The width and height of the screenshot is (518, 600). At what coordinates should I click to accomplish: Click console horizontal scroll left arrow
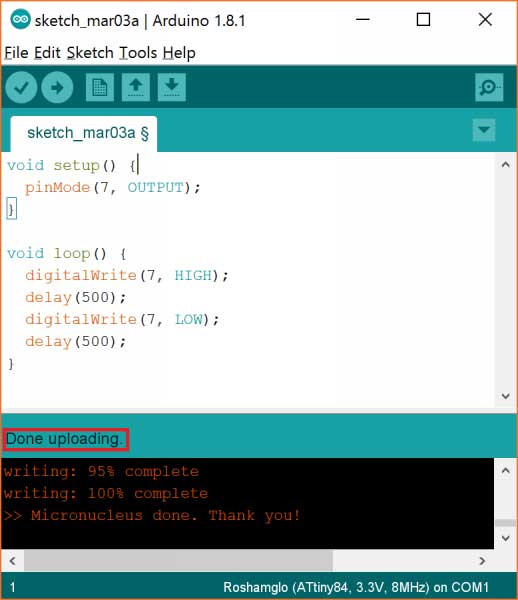coord(13,561)
